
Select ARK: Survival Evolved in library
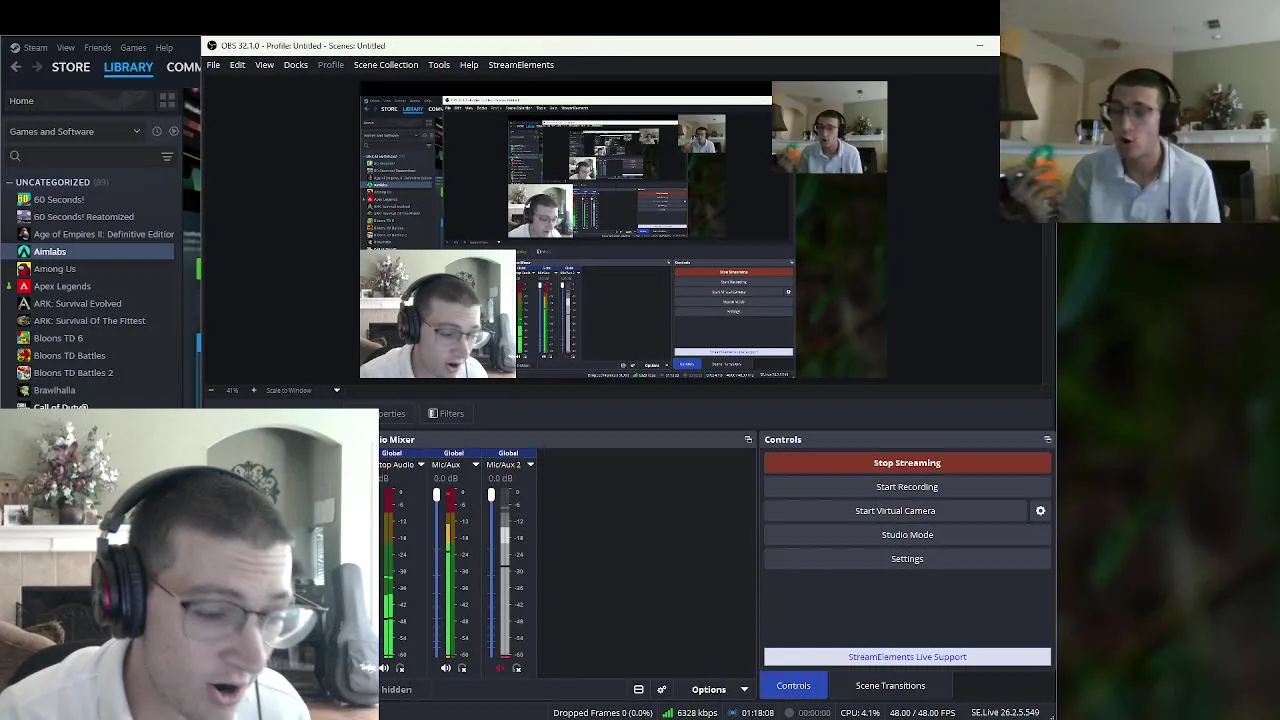click(x=77, y=304)
